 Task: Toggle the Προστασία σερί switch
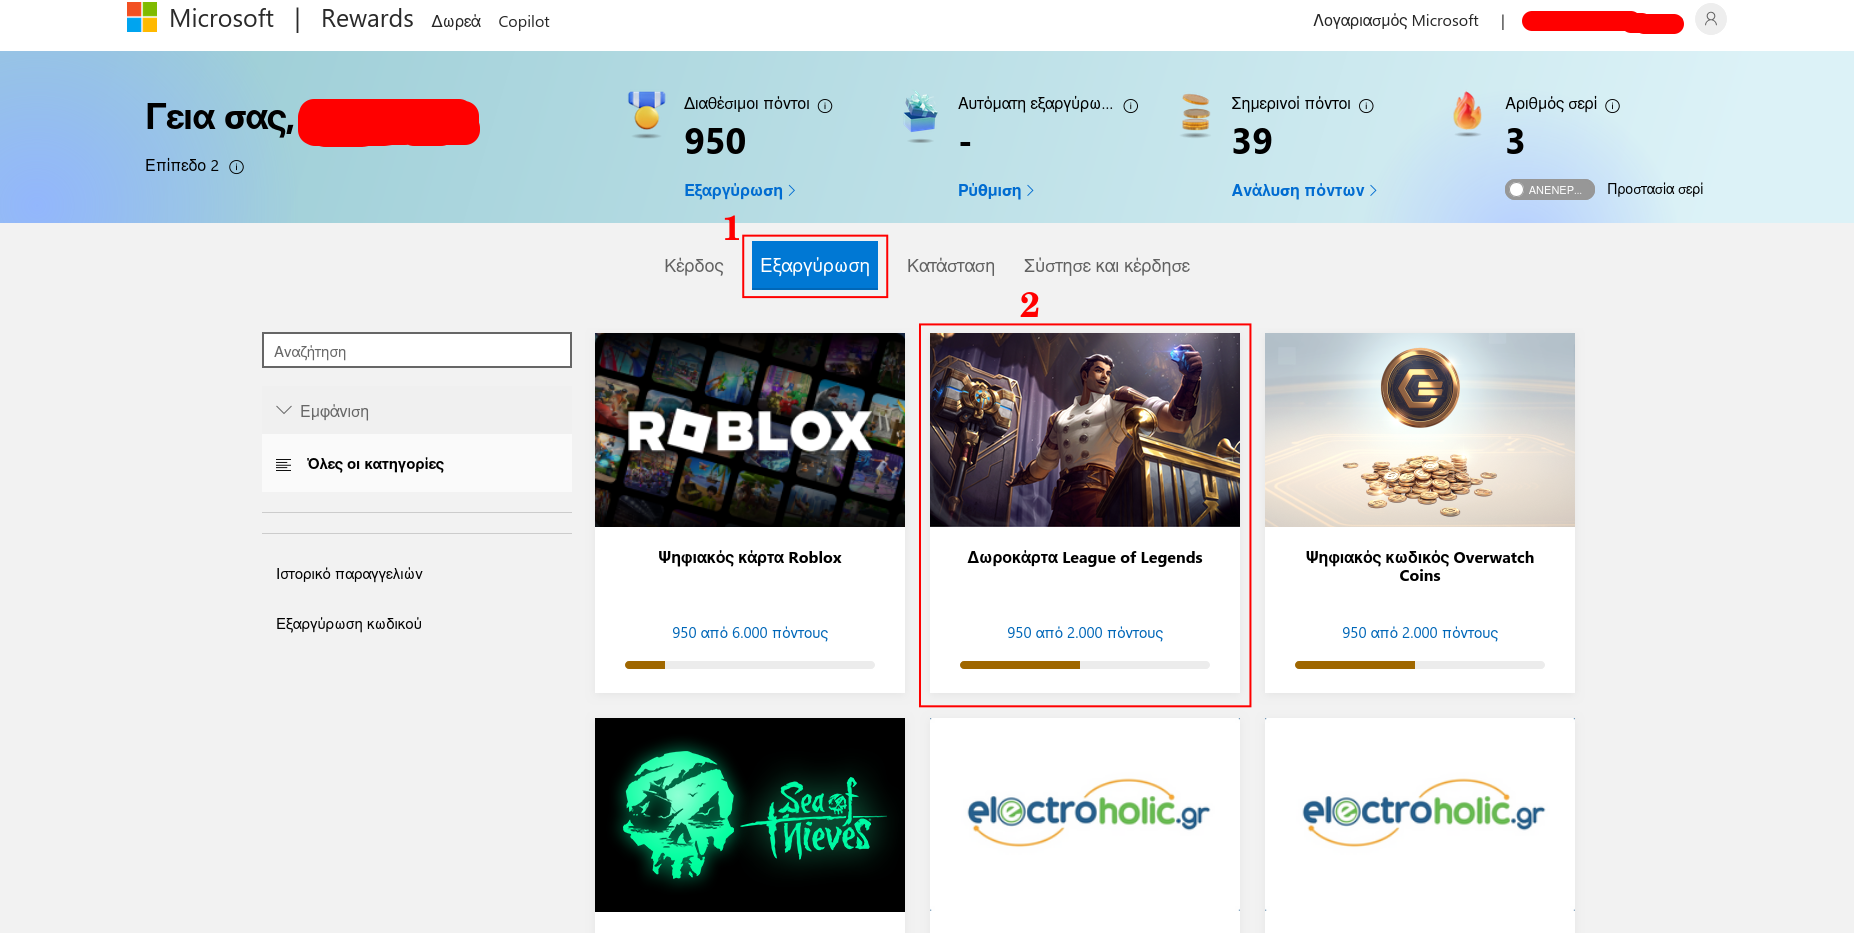coord(1549,190)
